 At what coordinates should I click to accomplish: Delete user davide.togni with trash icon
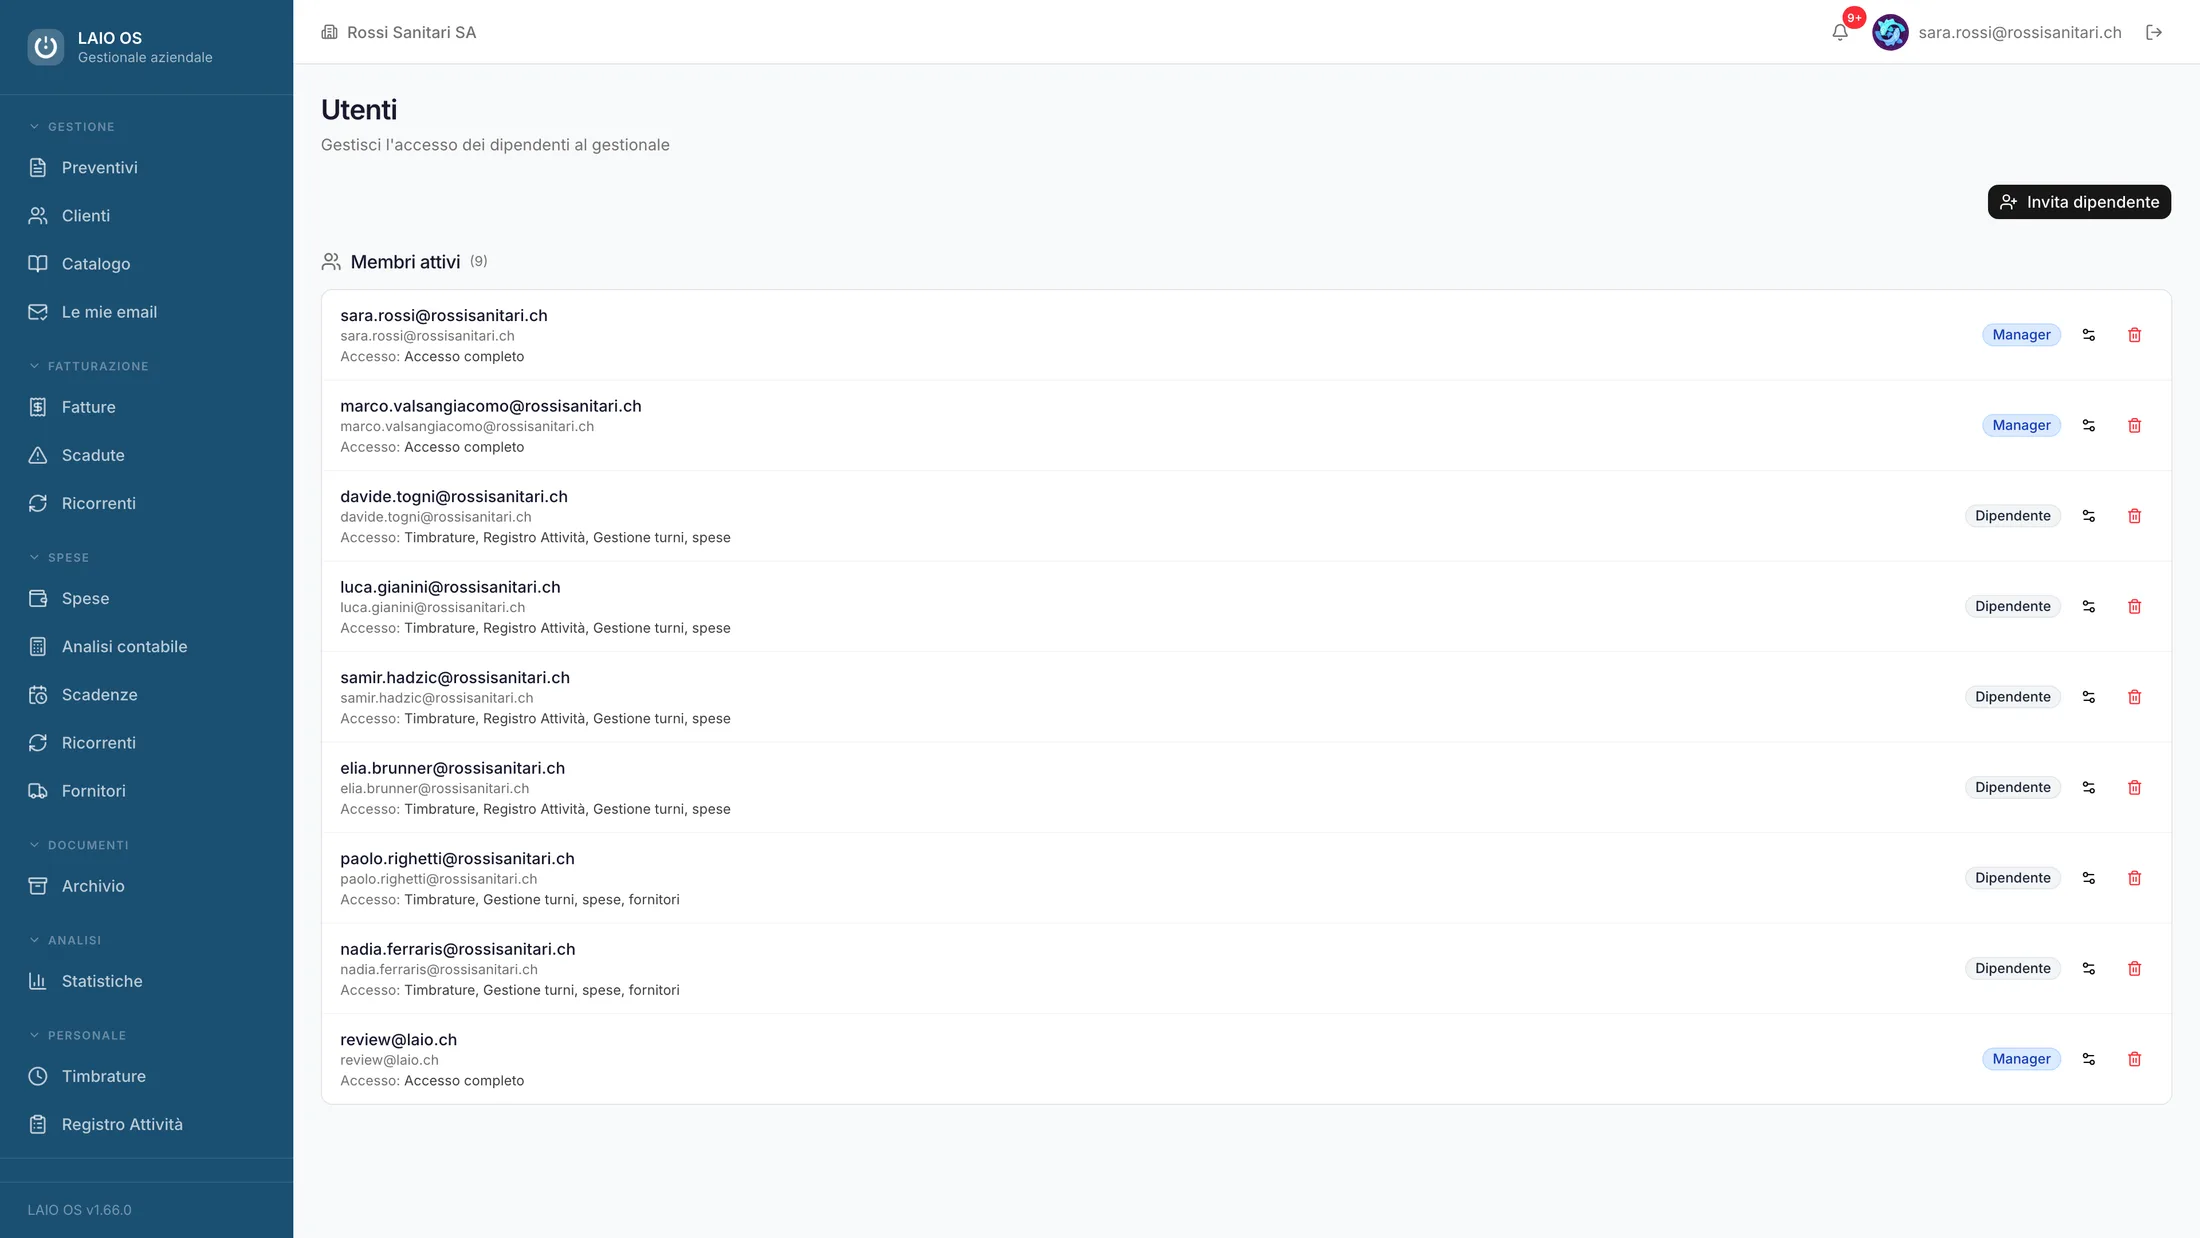(2134, 516)
